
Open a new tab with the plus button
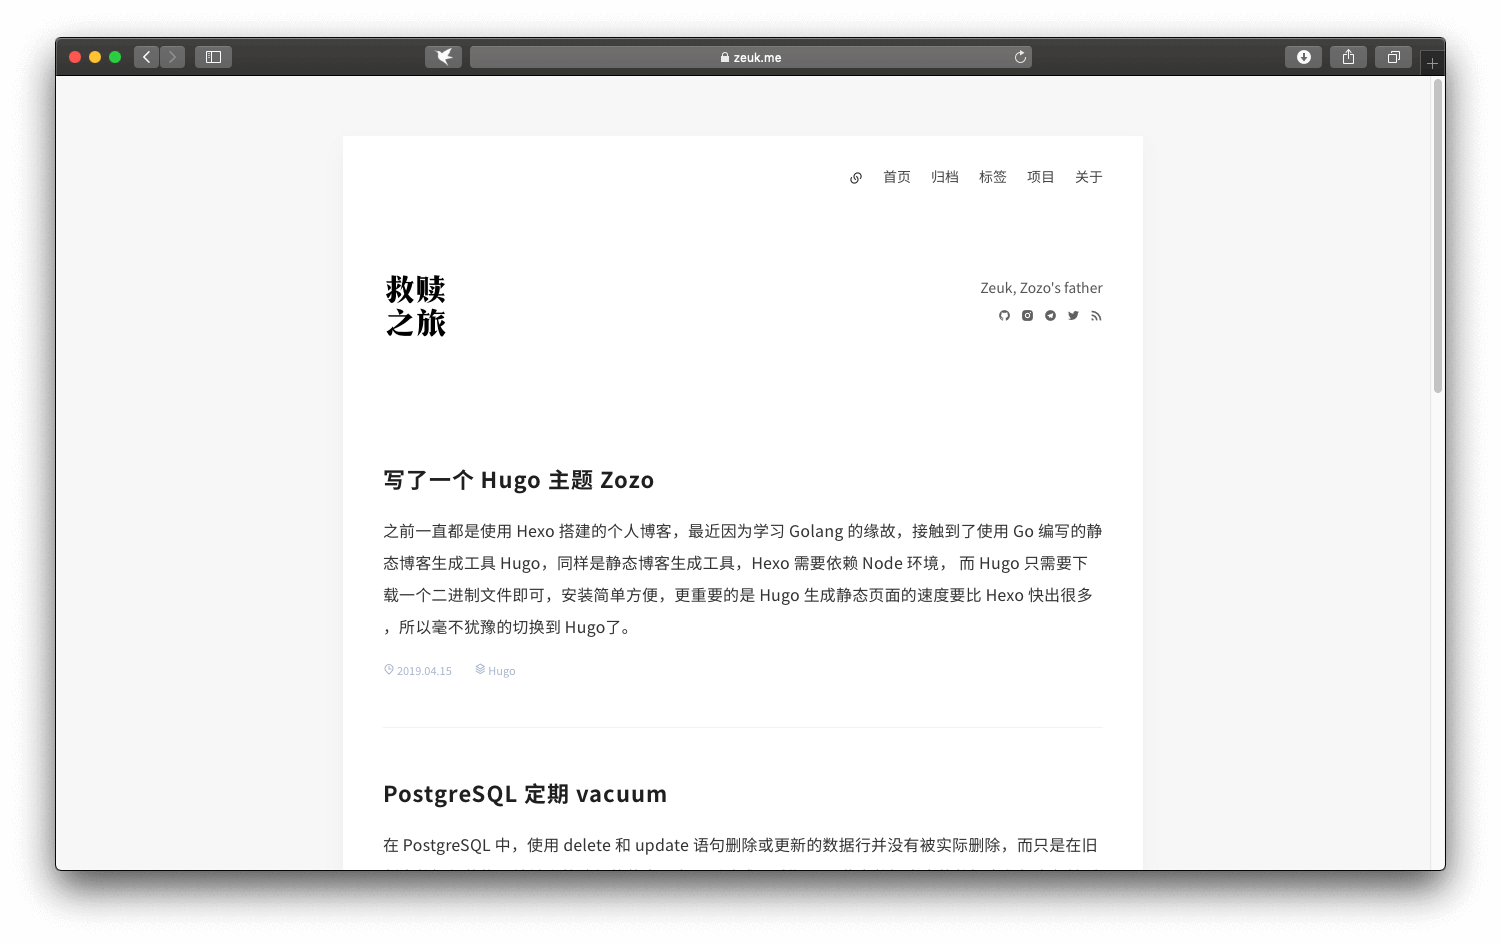1432,61
